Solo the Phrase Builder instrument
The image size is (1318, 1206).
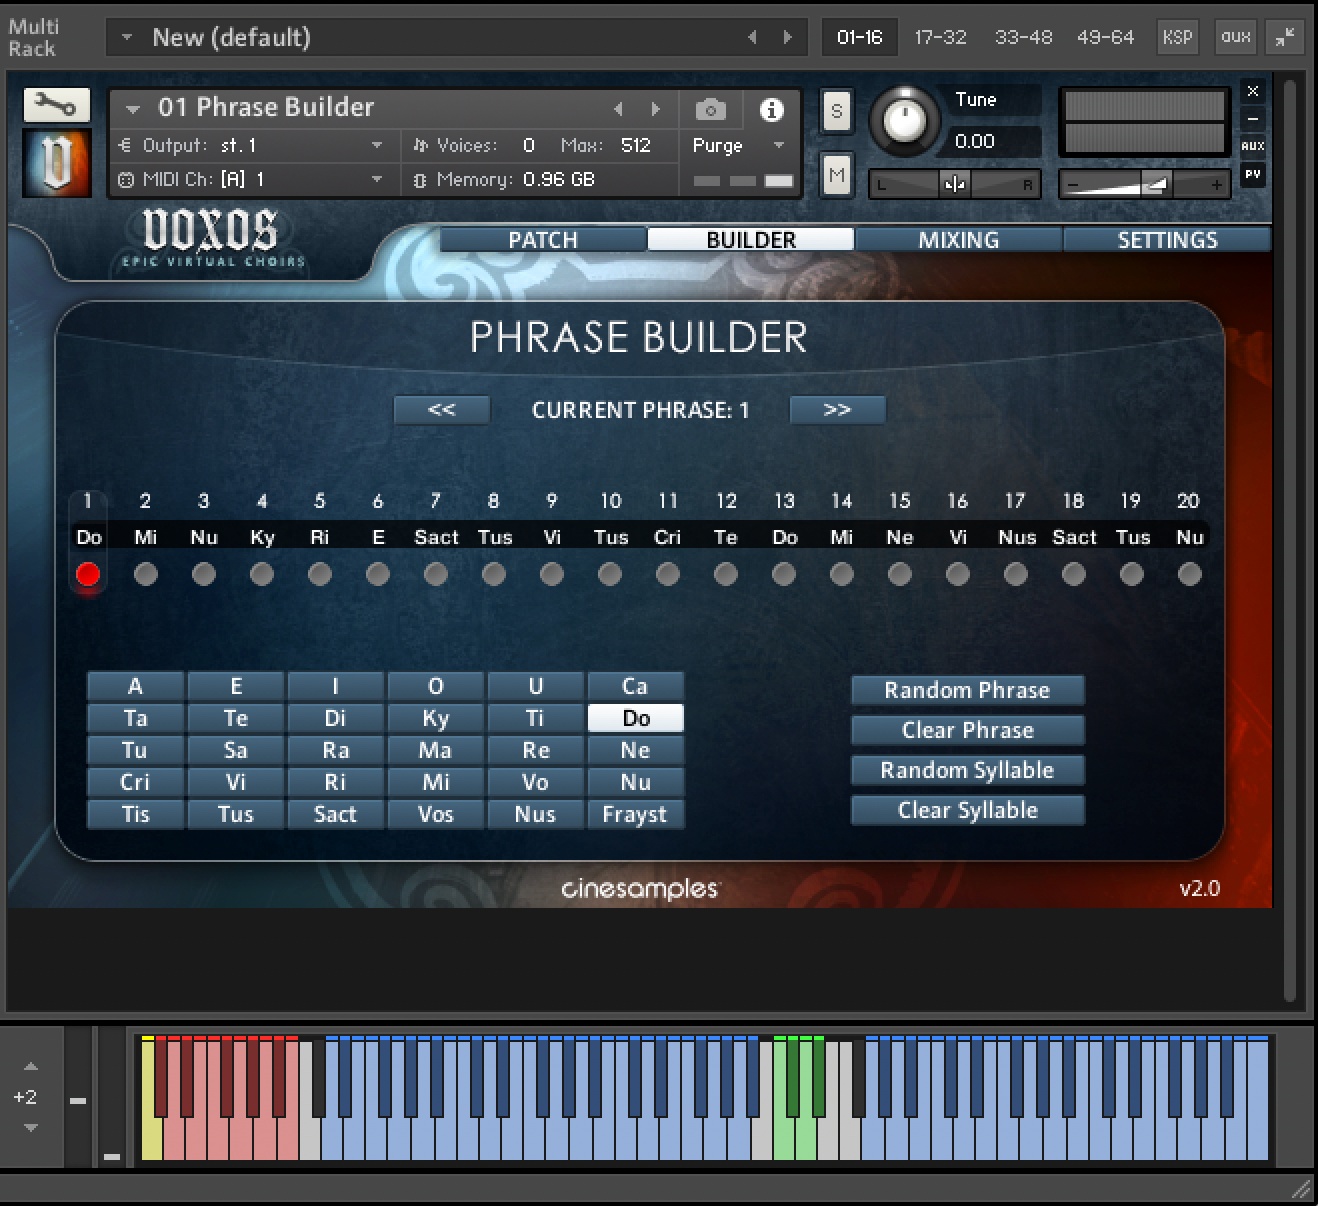tap(836, 112)
